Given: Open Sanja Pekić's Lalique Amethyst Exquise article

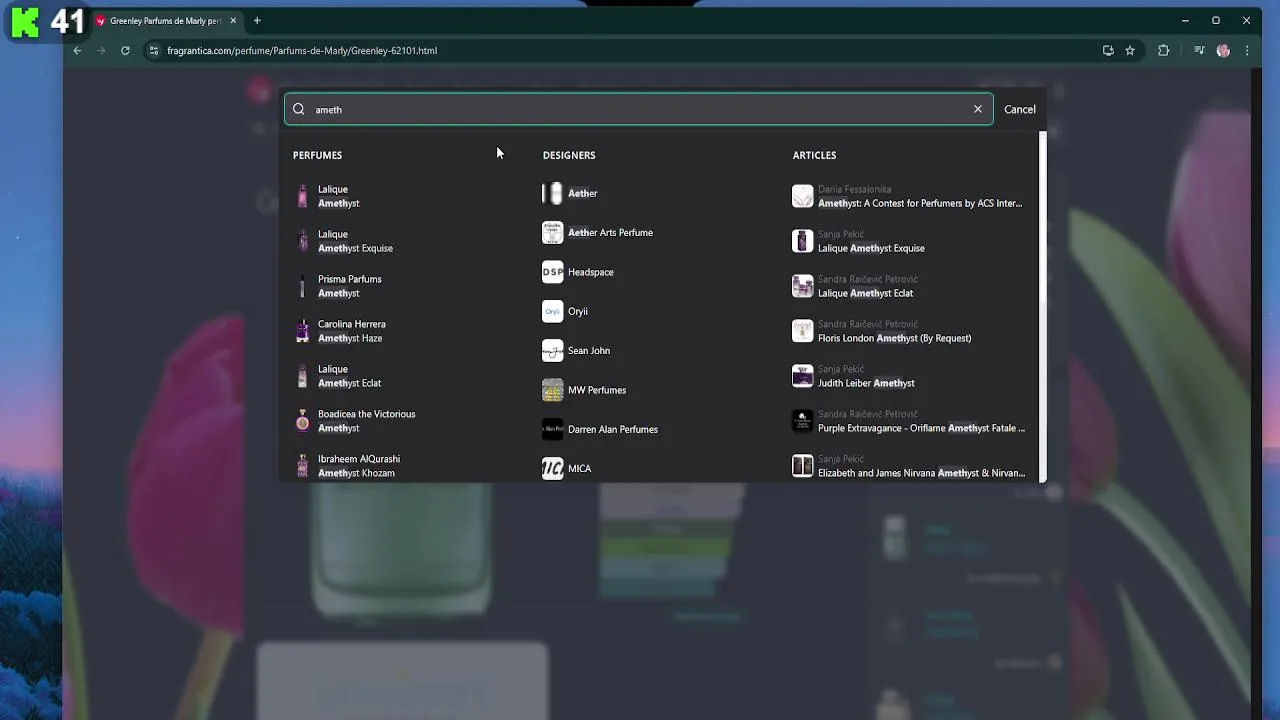Looking at the screenshot, I should (908, 241).
